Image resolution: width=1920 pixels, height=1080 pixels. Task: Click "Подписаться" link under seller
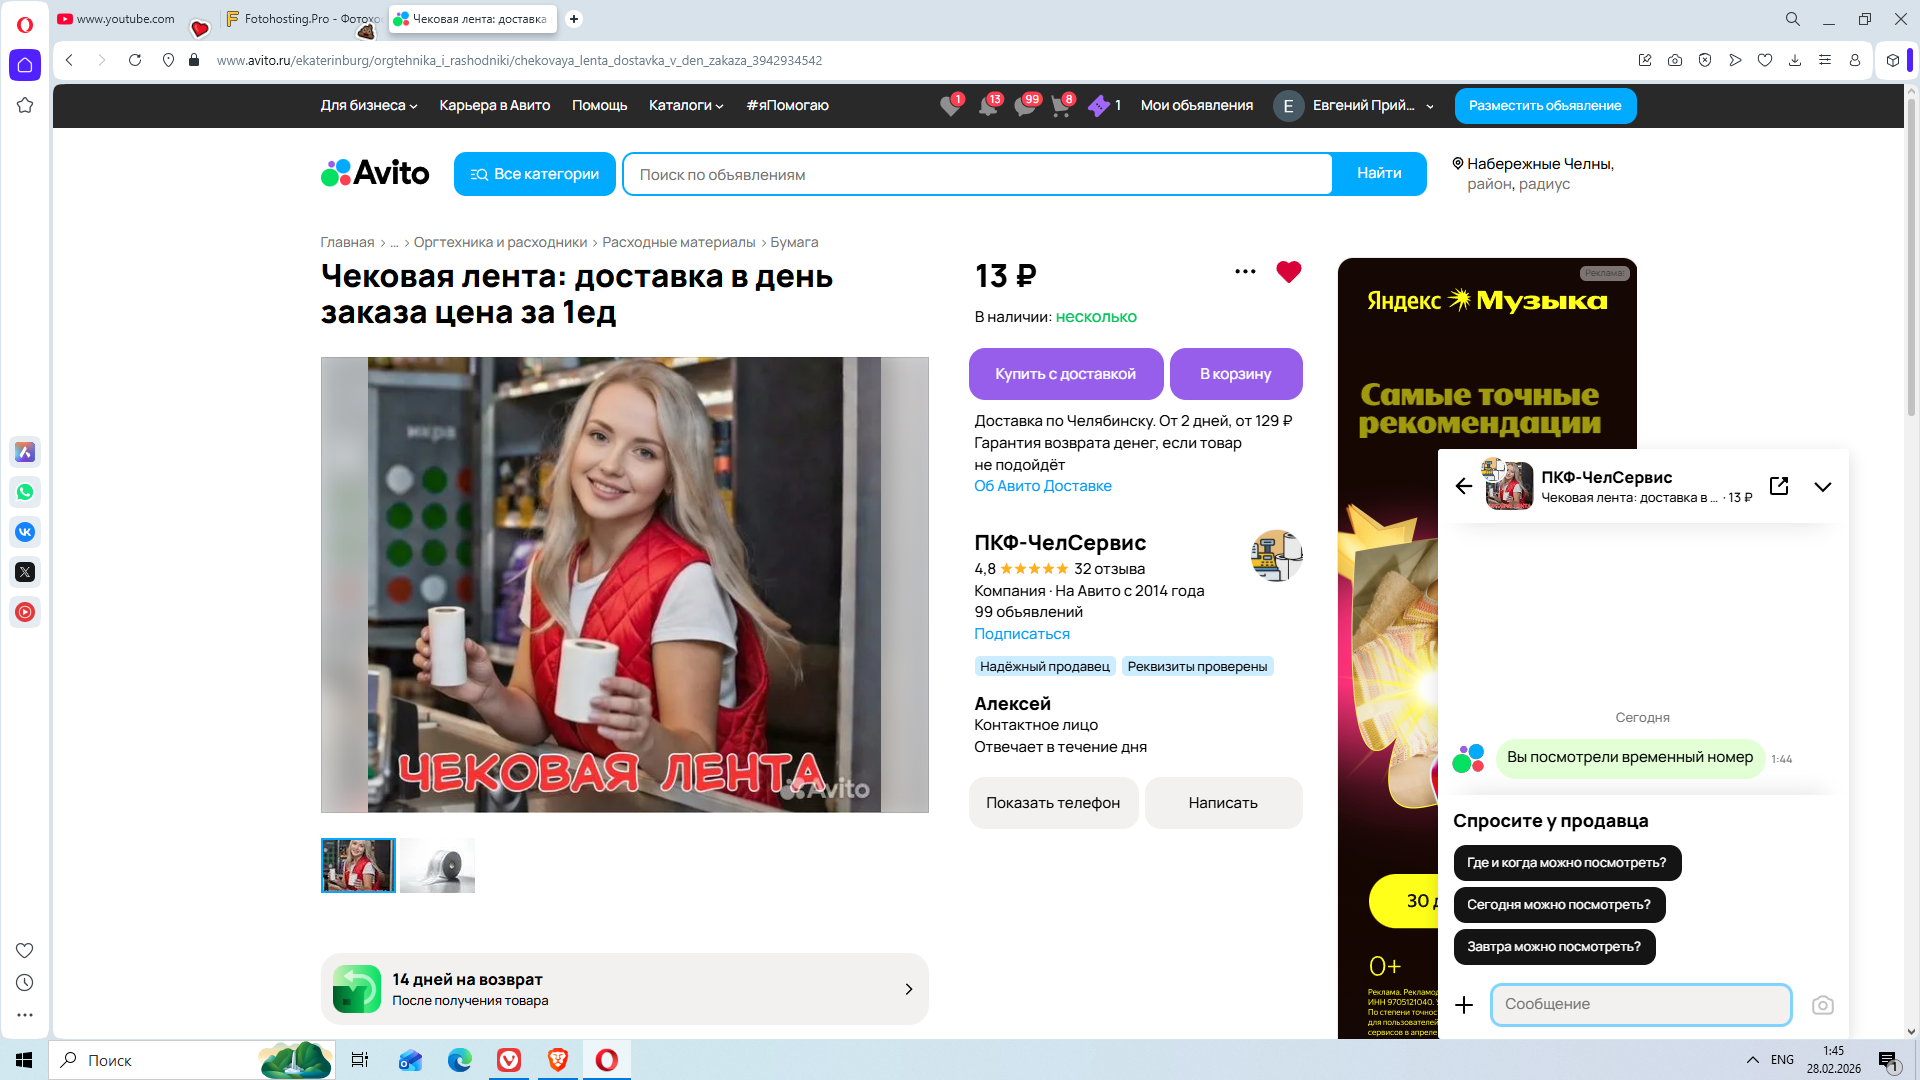1021,634
